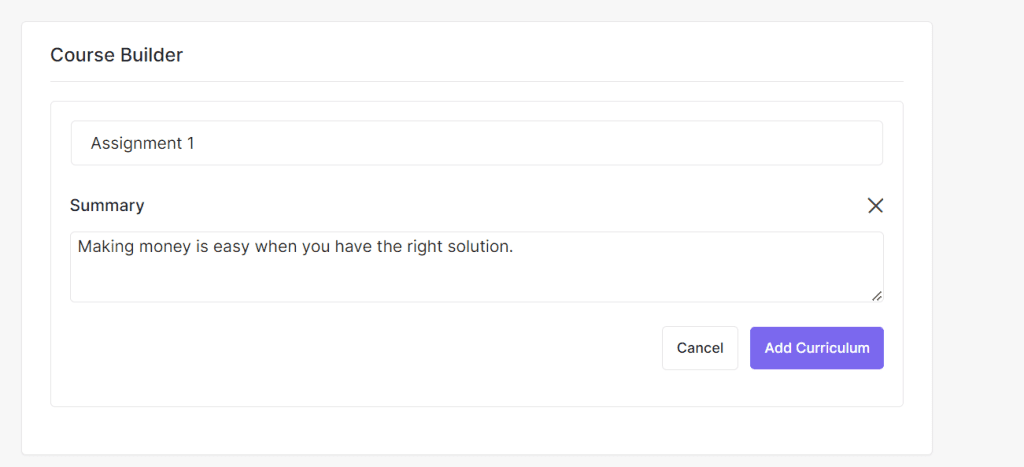Click the 'Assignment 1' text in title input

tap(142, 143)
